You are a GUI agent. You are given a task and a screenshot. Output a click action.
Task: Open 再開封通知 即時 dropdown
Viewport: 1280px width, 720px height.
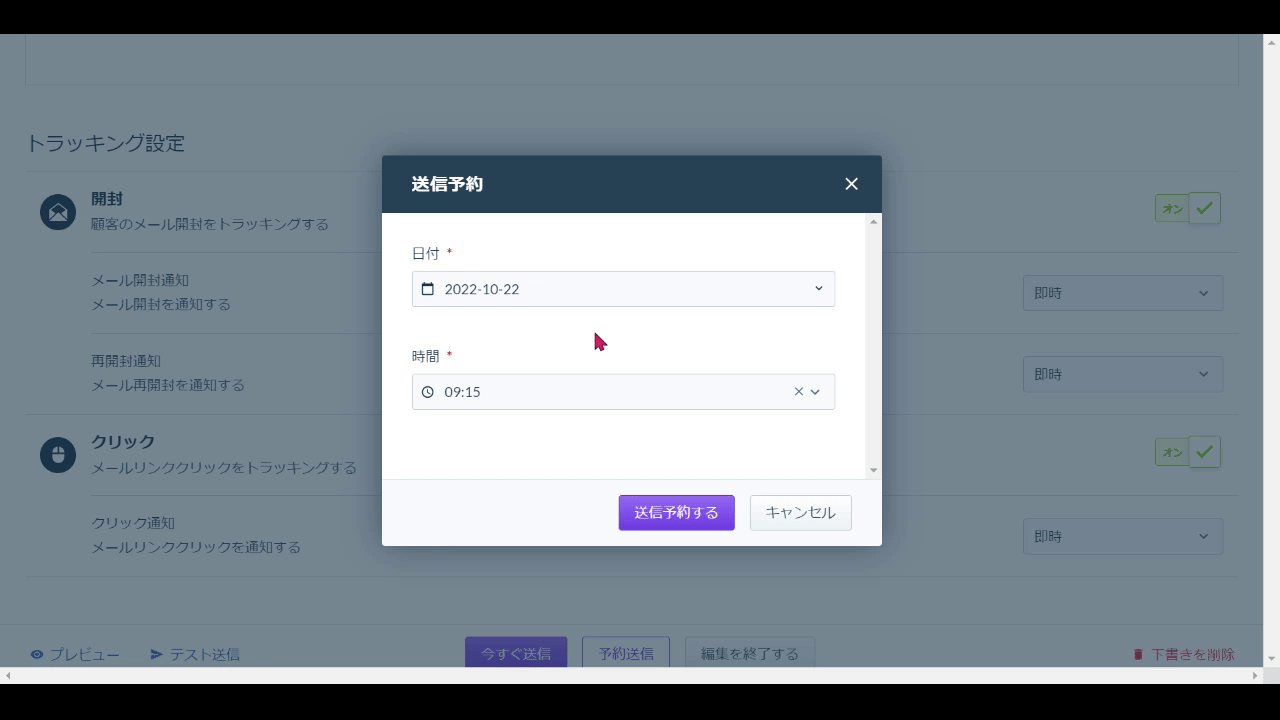click(x=1123, y=374)
